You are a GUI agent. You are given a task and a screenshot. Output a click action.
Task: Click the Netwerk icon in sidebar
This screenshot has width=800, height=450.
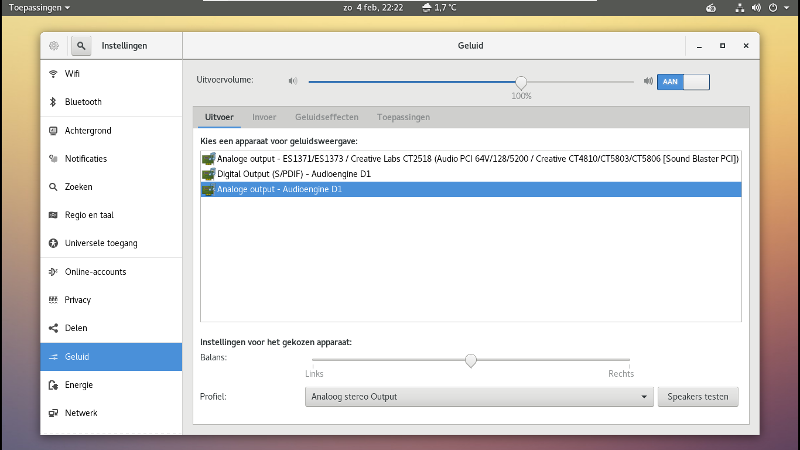[53, 413]
